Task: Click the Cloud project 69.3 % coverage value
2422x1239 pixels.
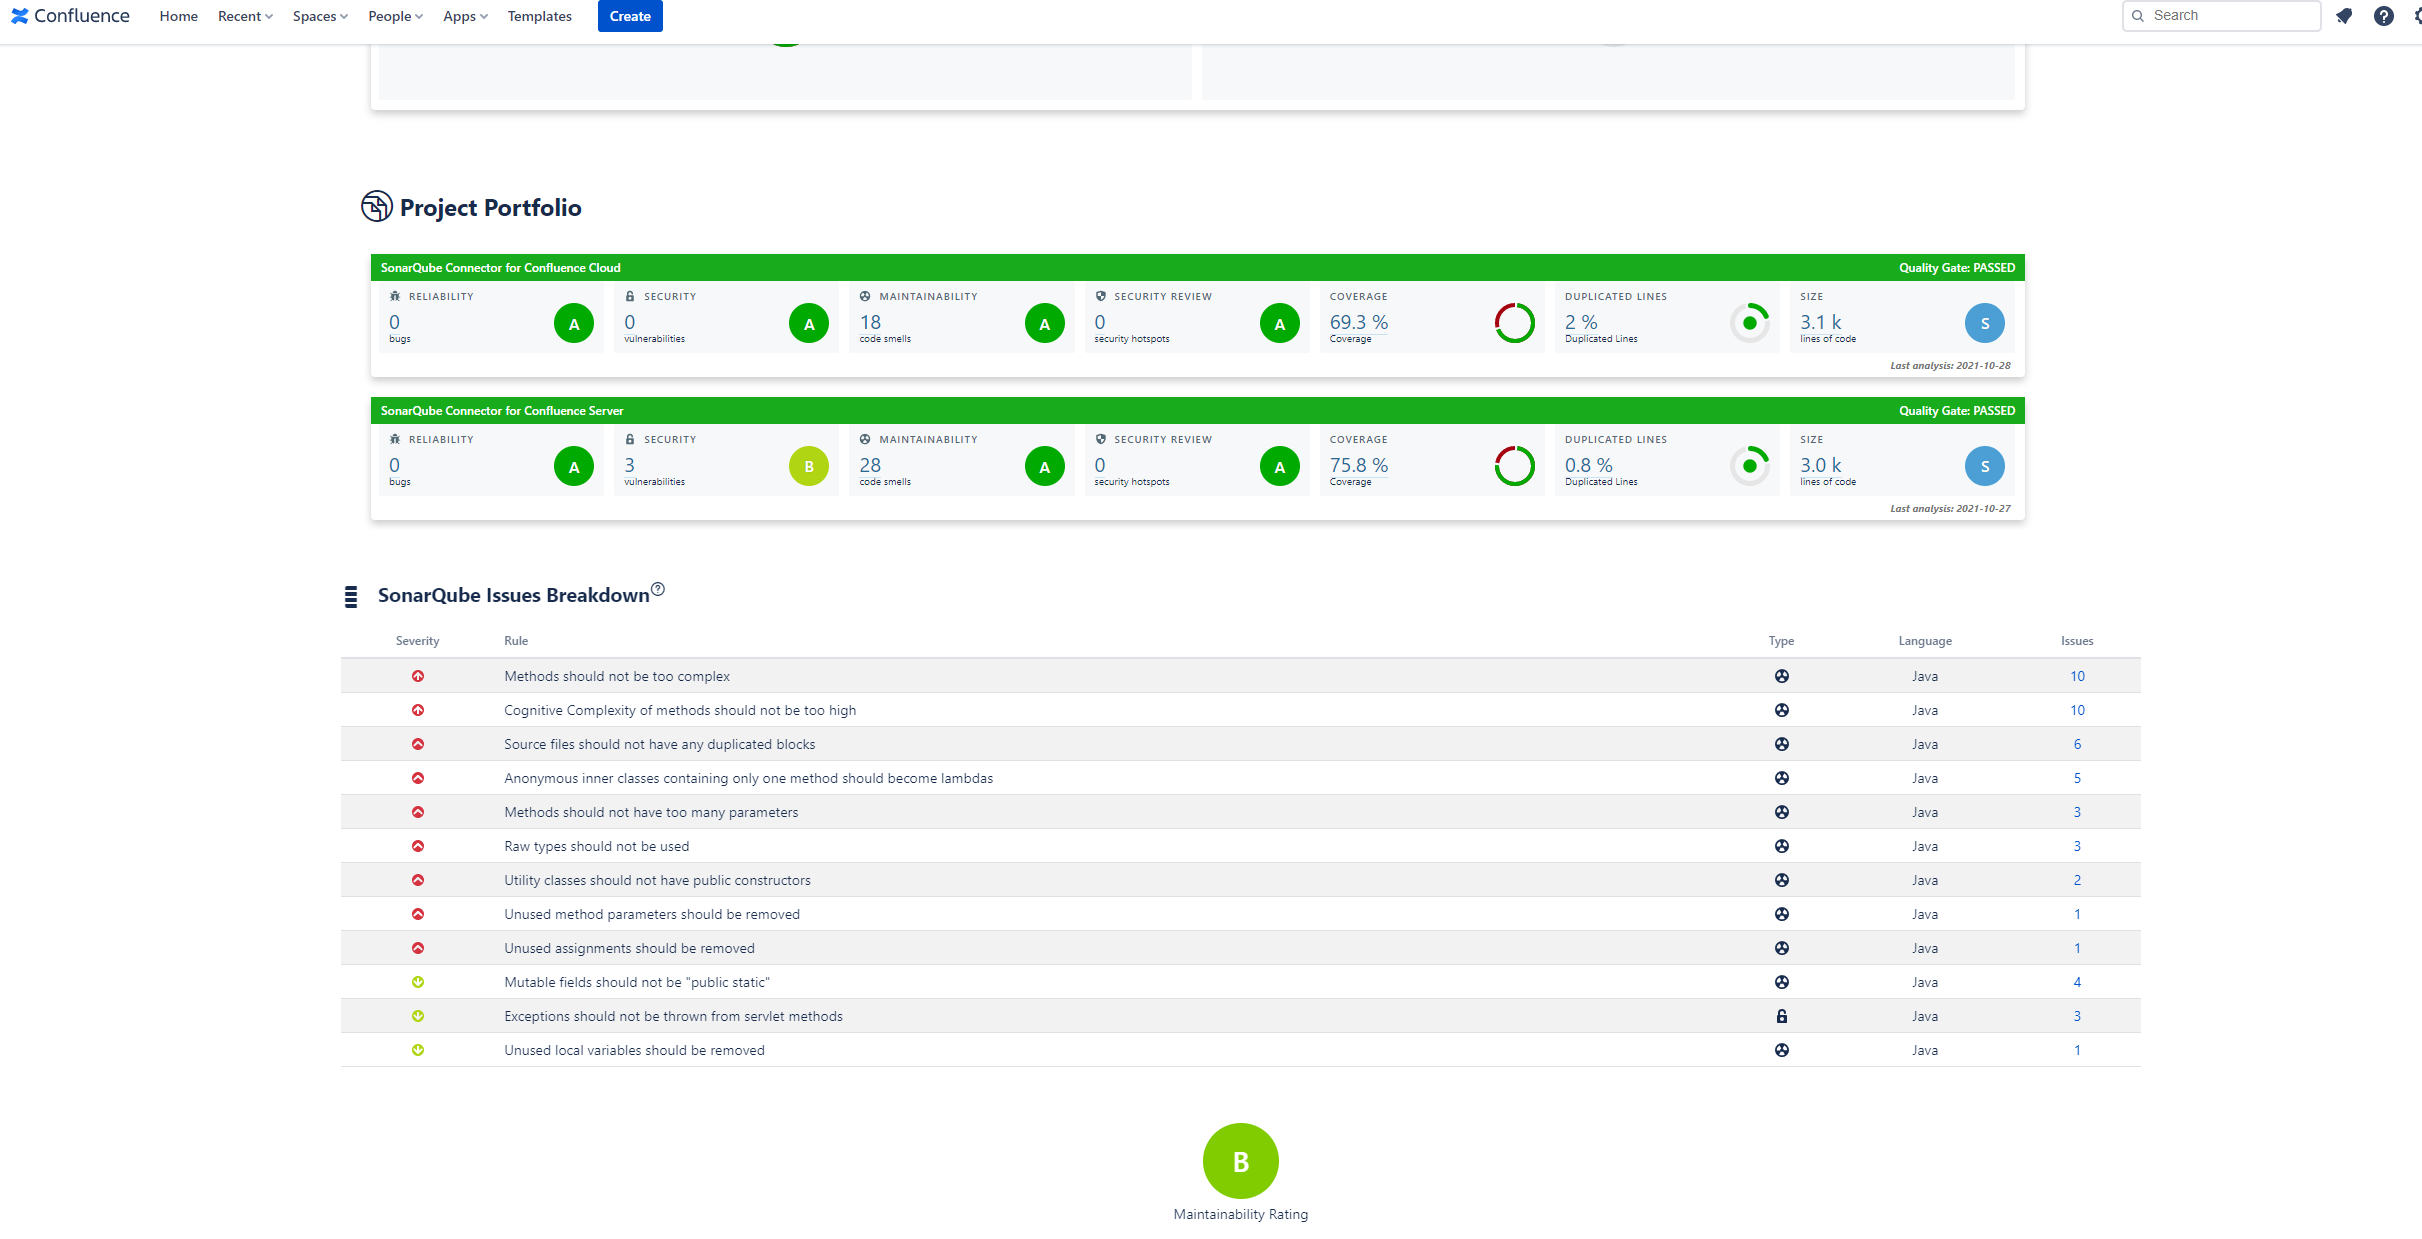Action: [x=1359, y=322]
